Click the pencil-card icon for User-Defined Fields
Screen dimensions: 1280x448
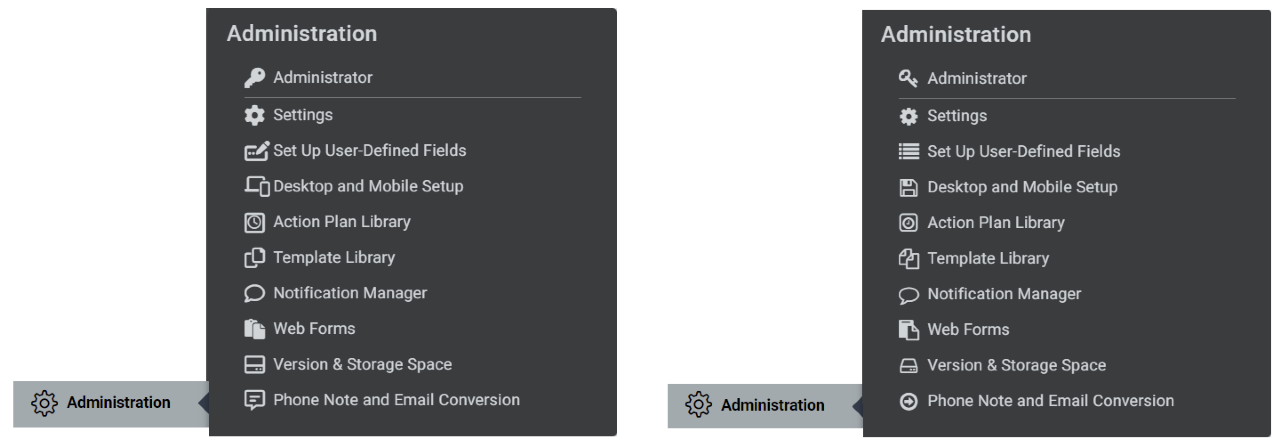coord(256,151)
